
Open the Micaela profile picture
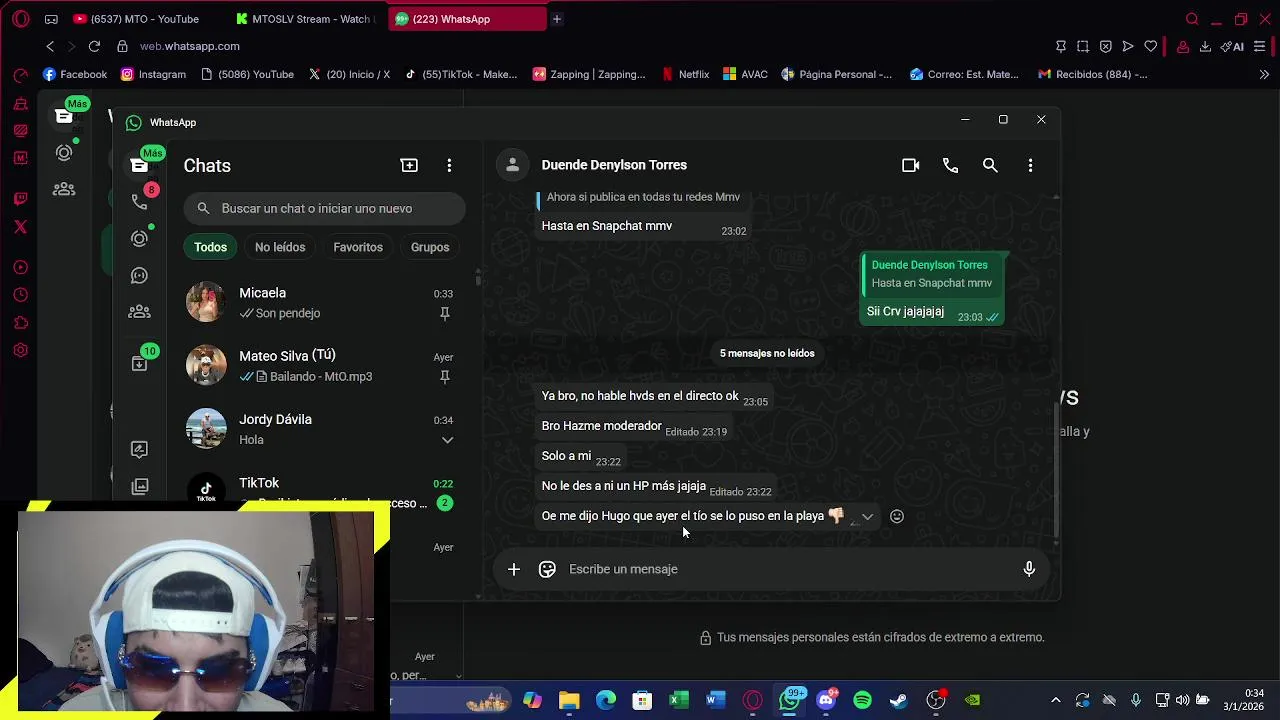tap(206, 302)
